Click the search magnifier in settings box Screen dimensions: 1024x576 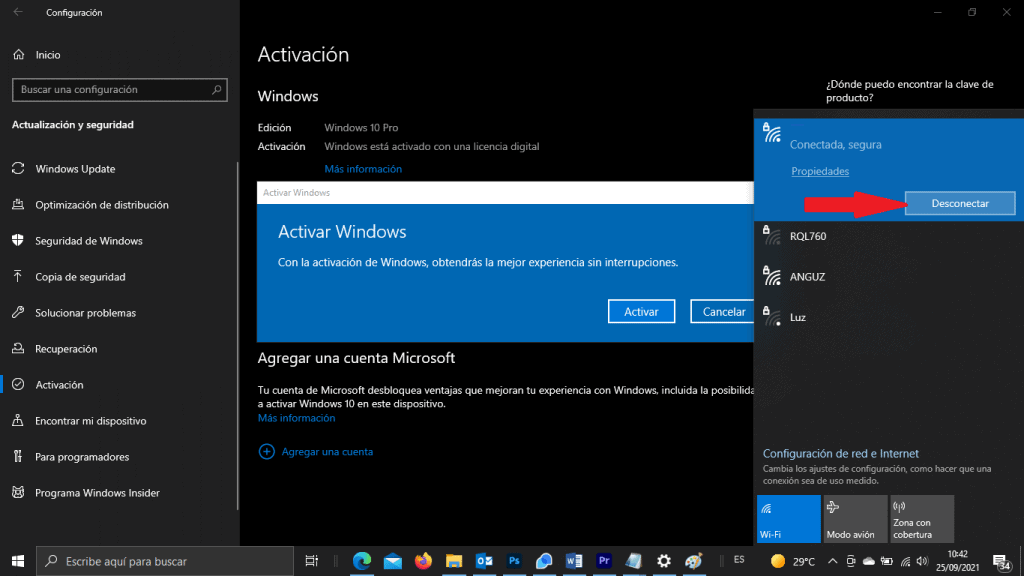pos(216,89)
